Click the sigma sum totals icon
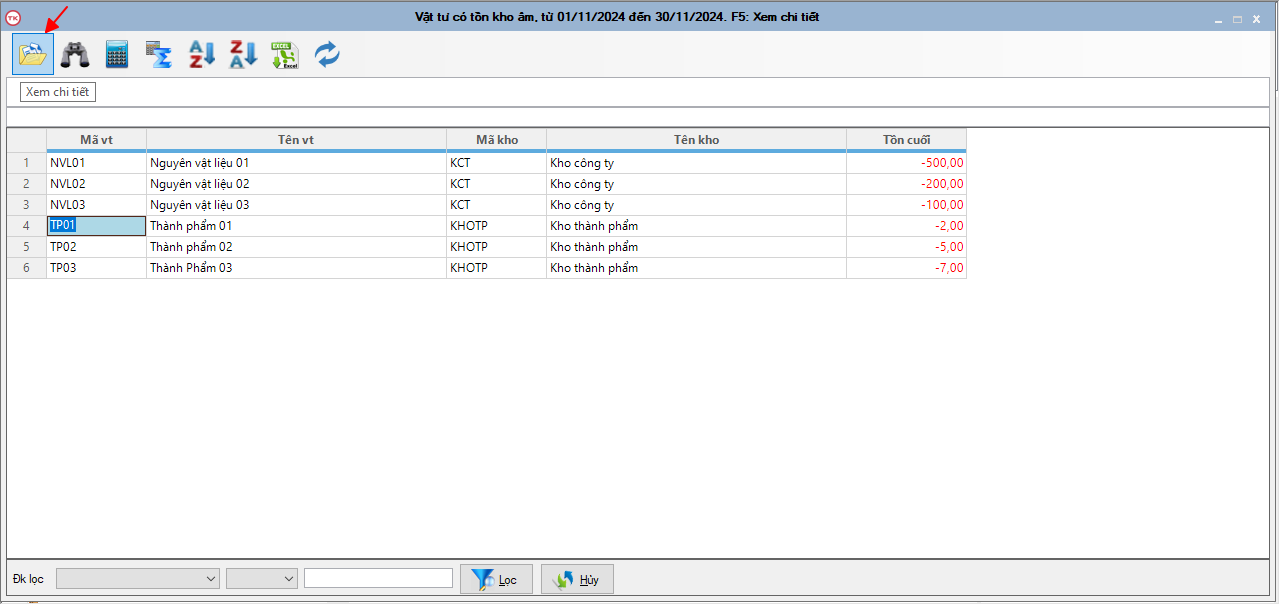Viewport: 1279px width, 604px height. (159, 55)
